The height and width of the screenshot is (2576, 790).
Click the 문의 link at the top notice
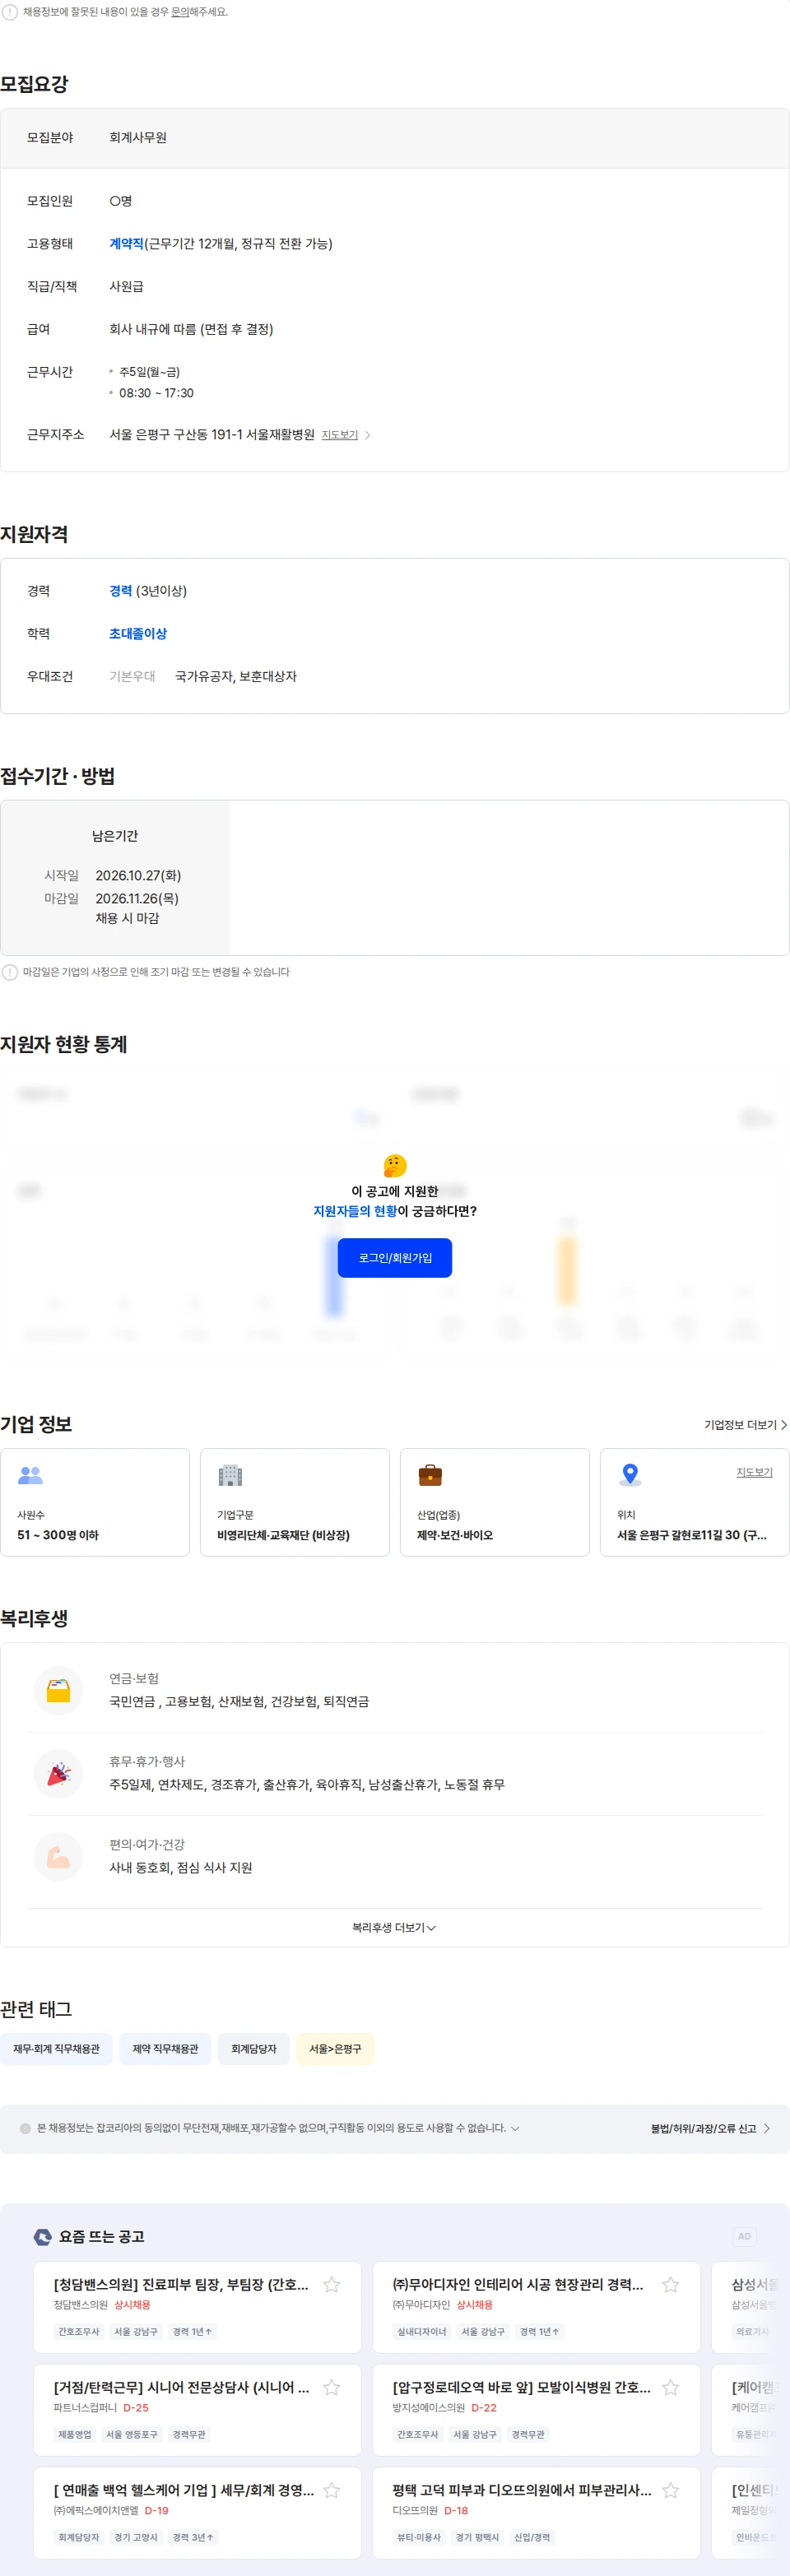pos(180,12)
